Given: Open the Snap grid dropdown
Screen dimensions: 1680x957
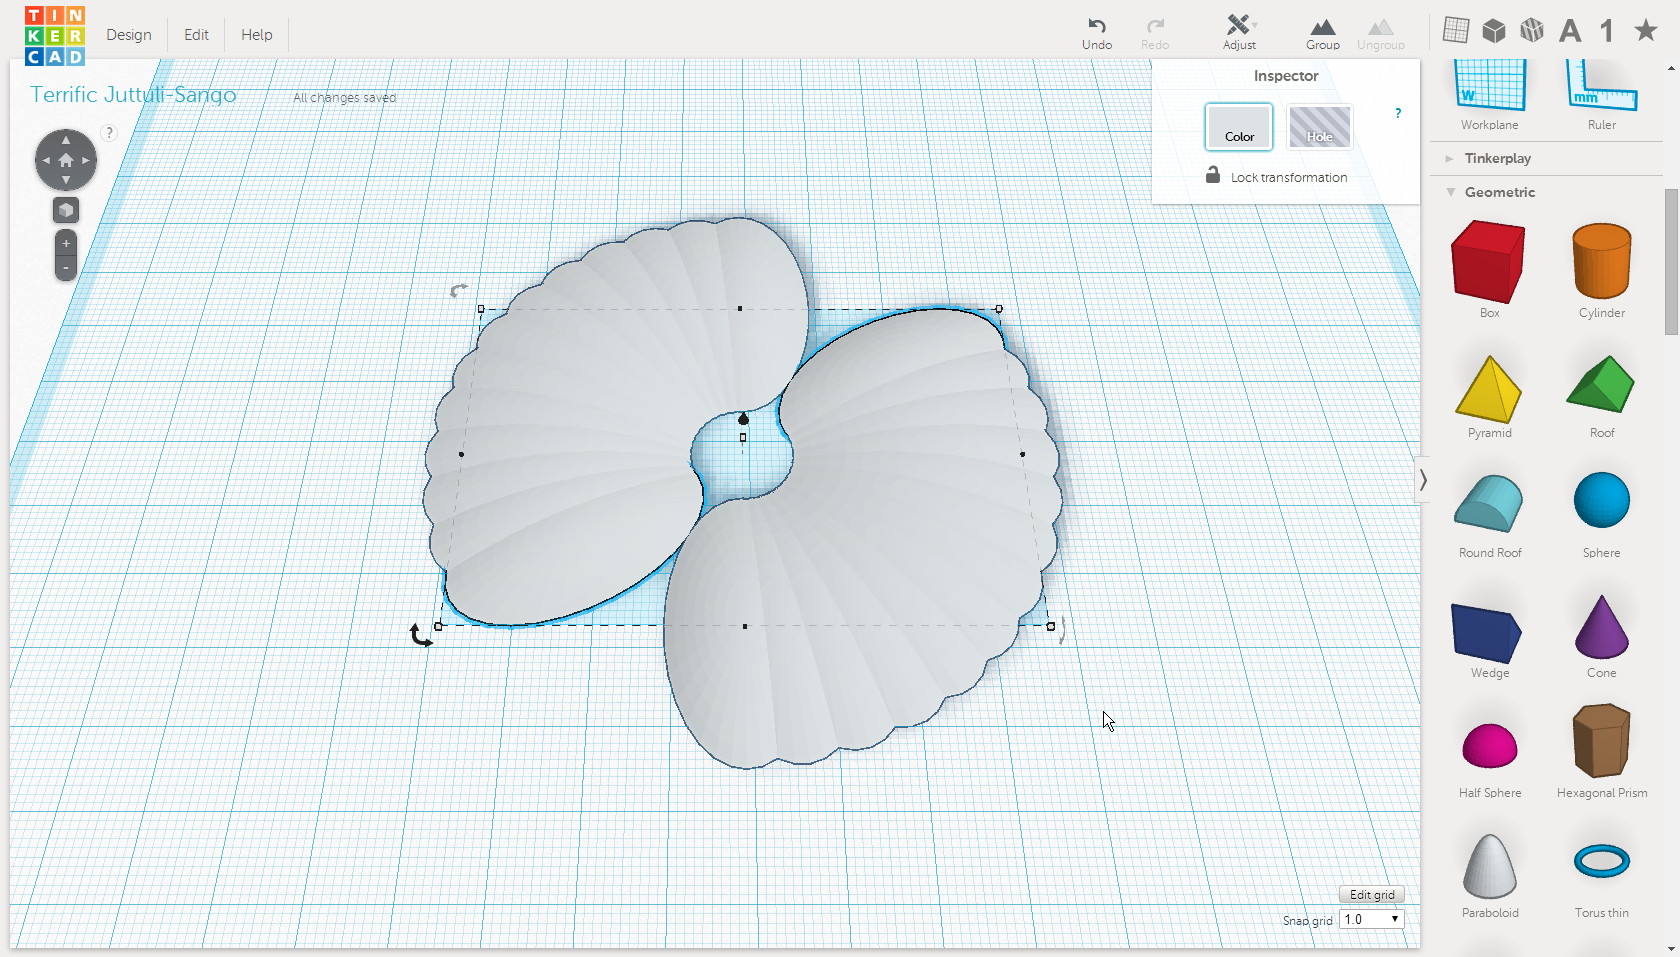Looking at the screenshot, I should coord(1372,919).
